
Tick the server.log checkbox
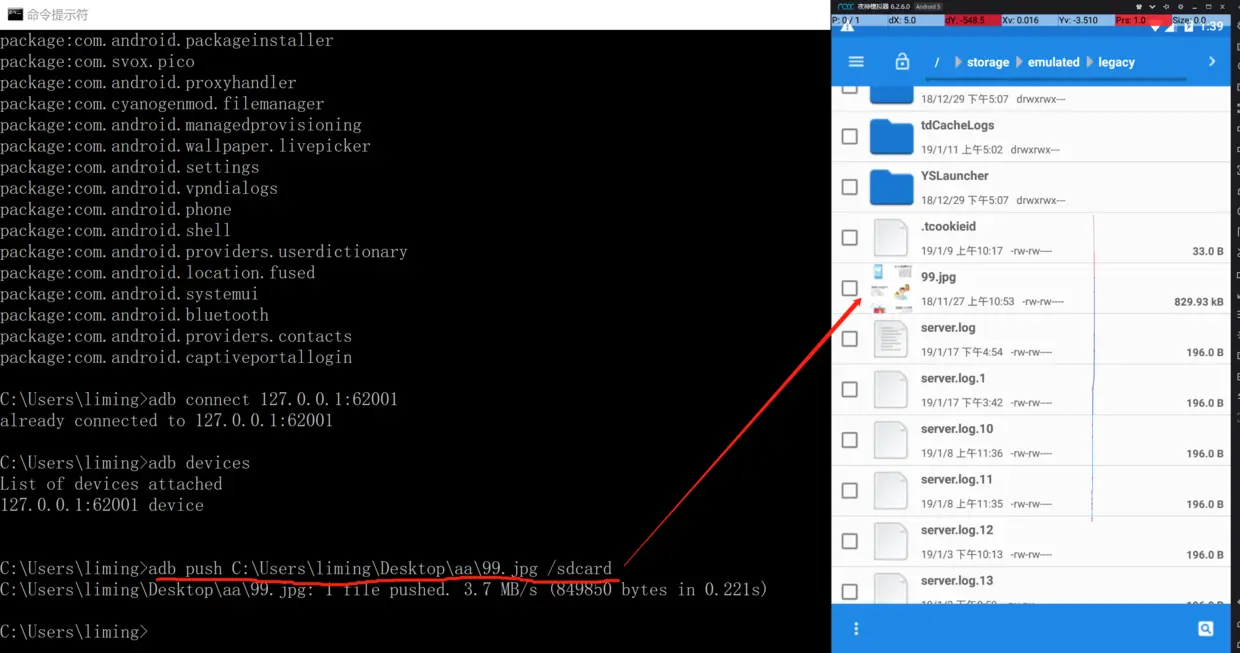tap(850, 339)
